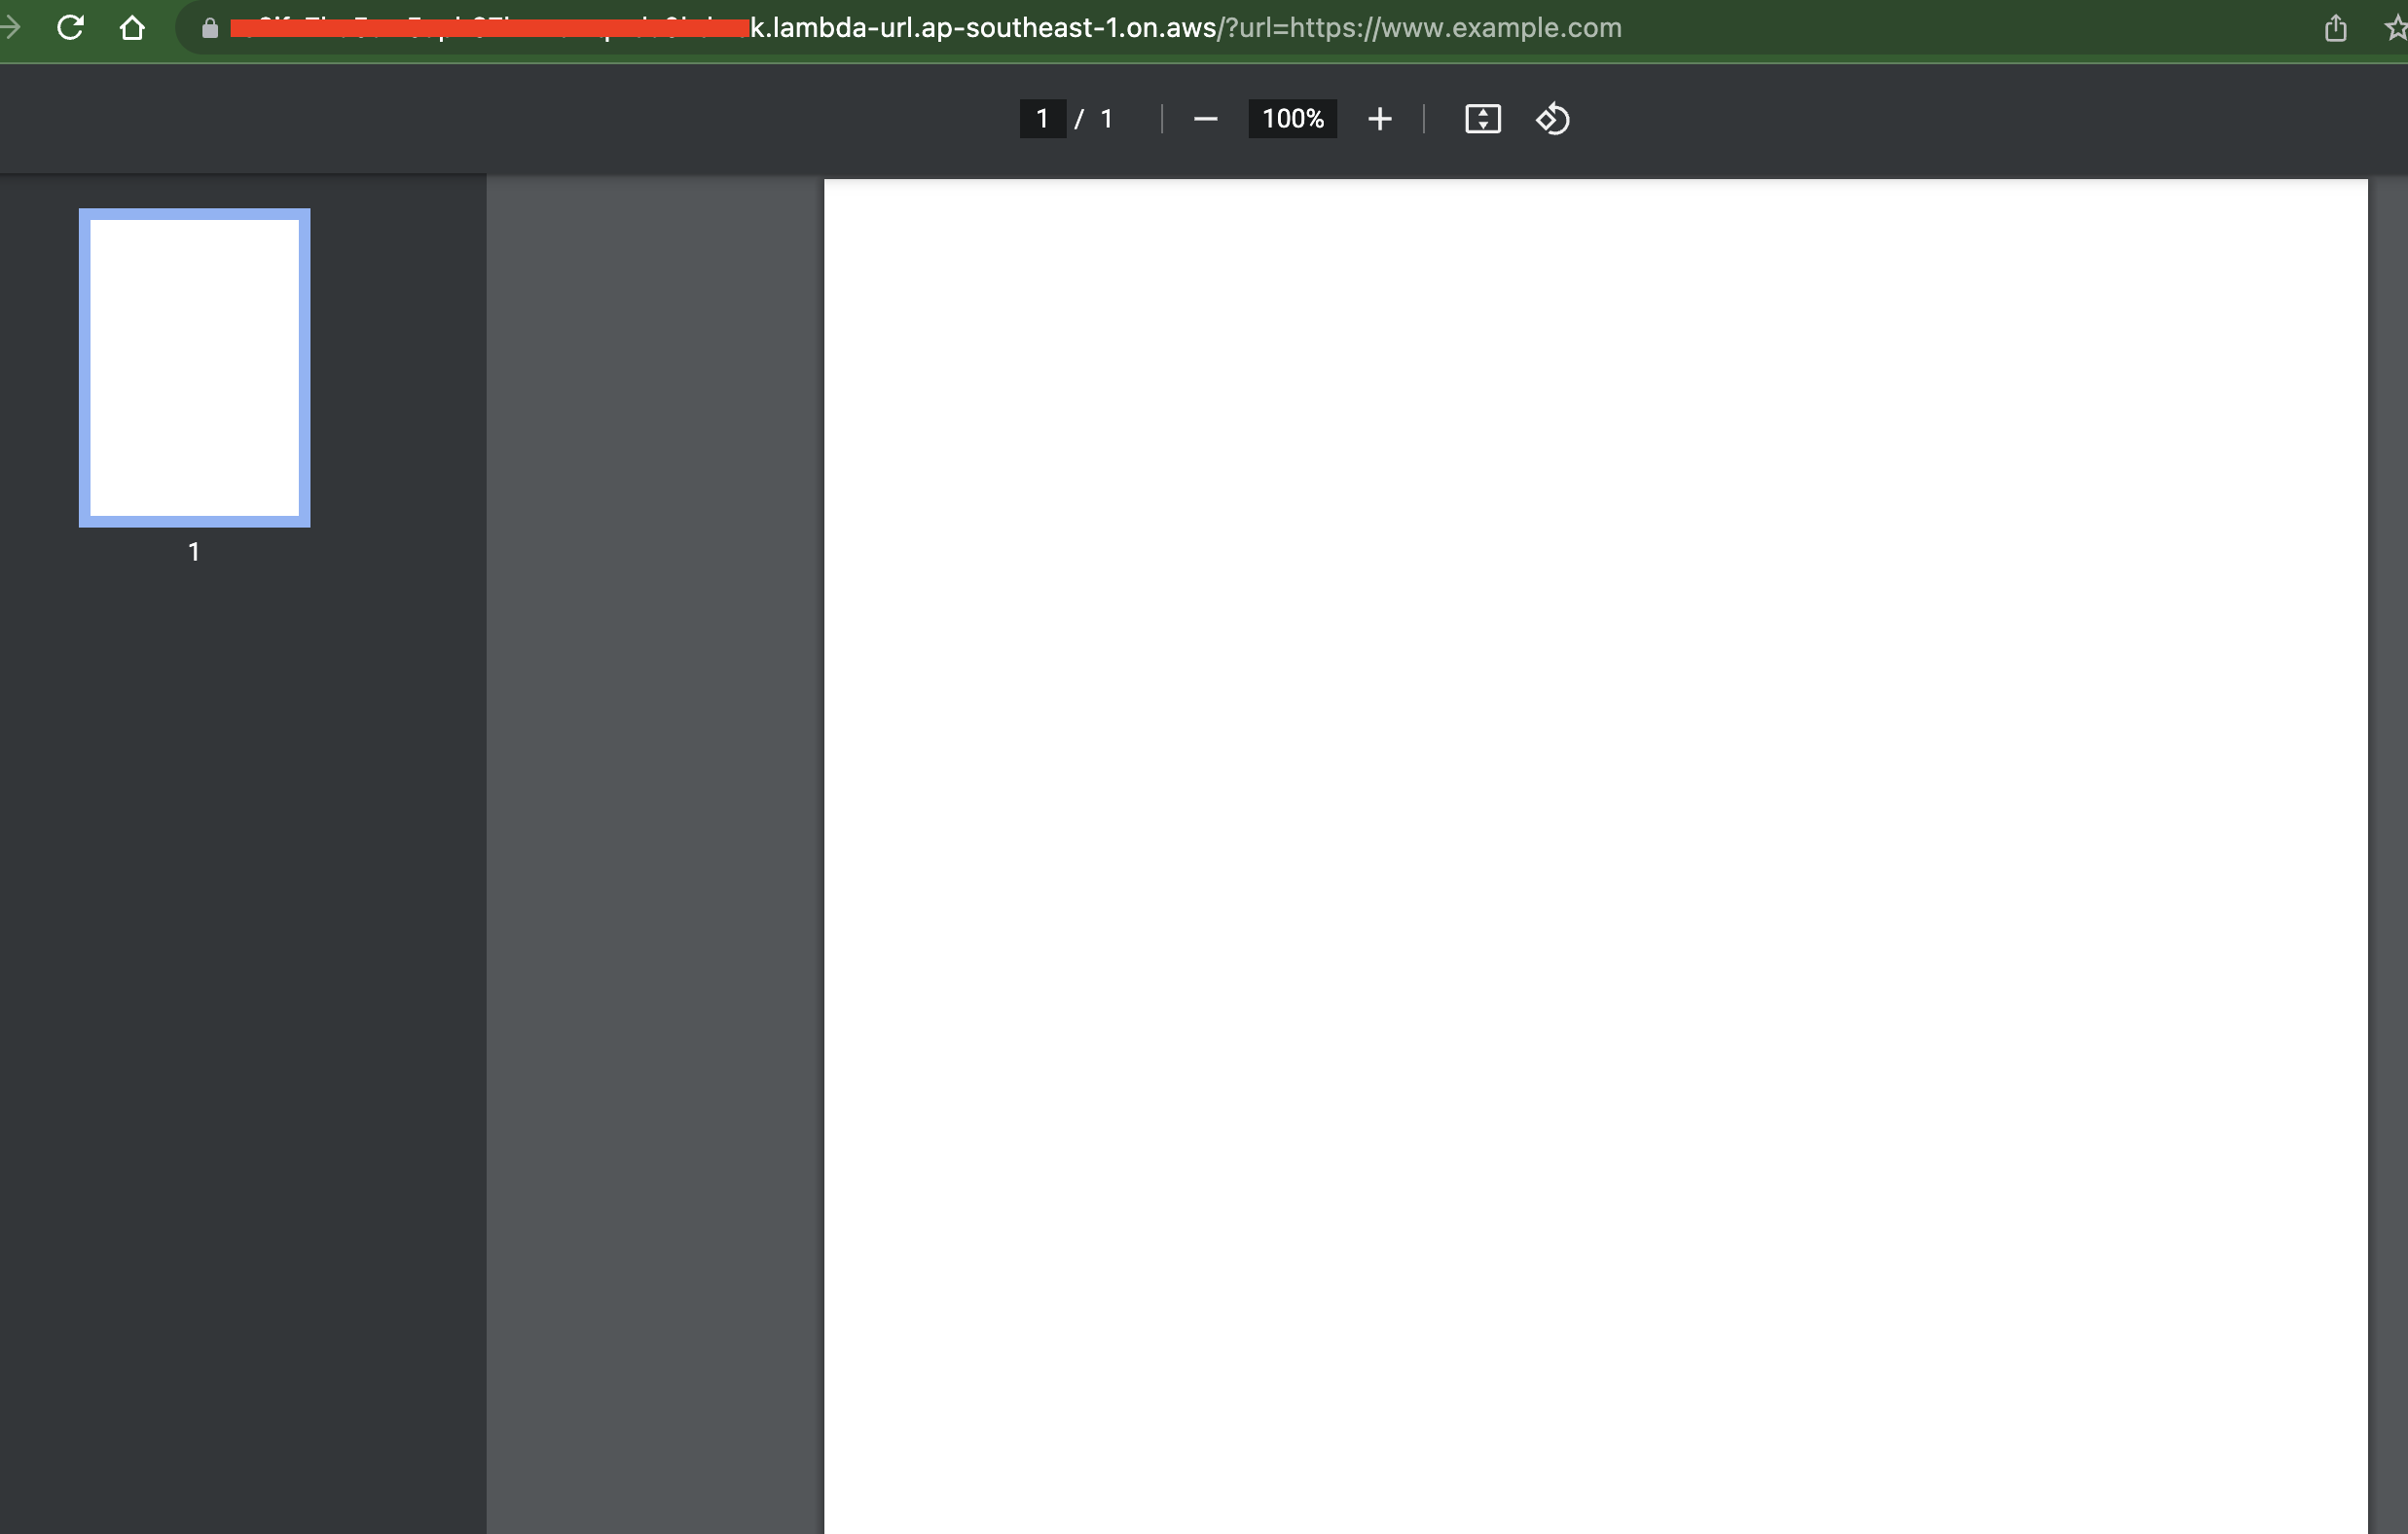Select page 1 thumbnail in sidebar
This screenshot has height=1534, width=2408.
(x=194, y=368)
